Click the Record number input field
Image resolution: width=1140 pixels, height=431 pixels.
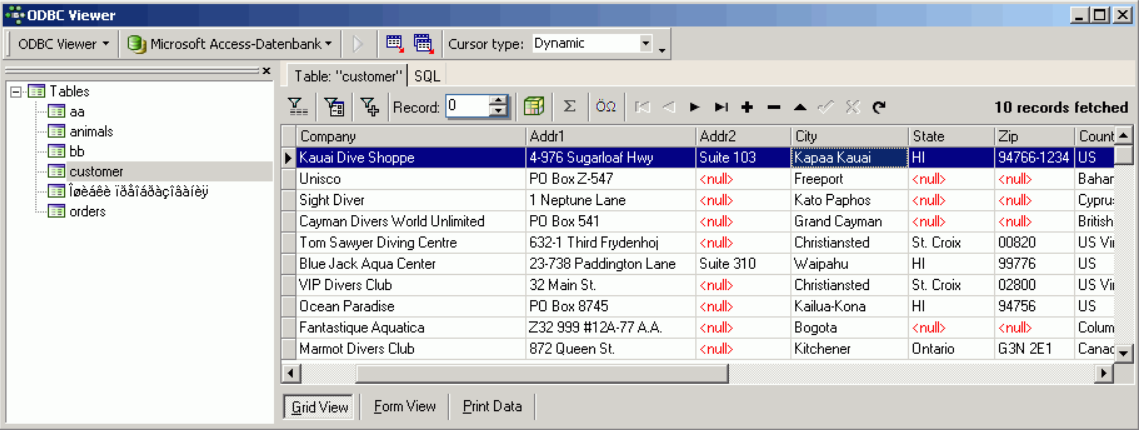click(466, 107)
